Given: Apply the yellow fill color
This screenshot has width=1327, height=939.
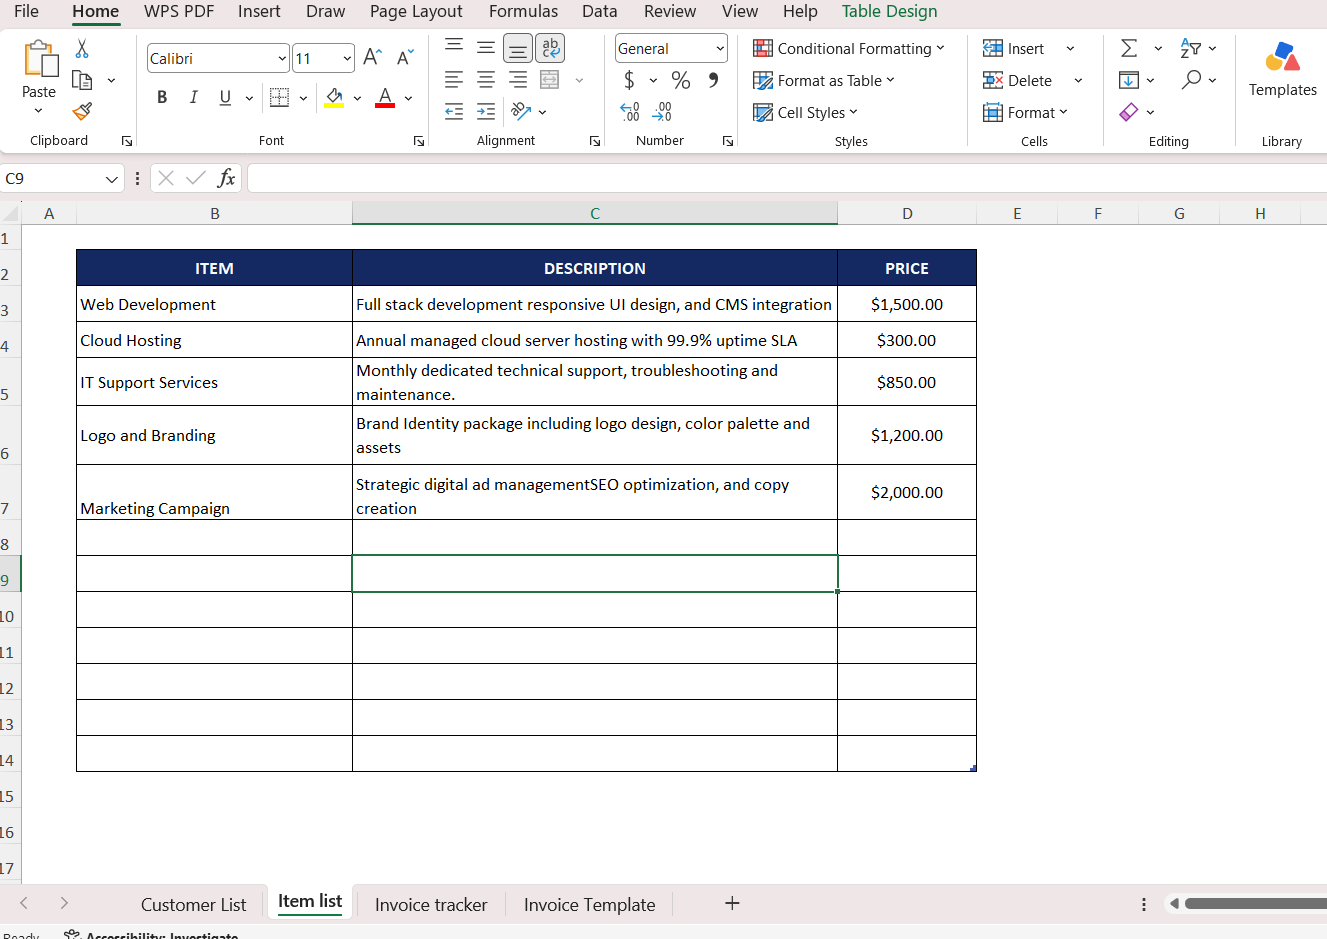Looking at the screenshot, I should click(334, 97).
